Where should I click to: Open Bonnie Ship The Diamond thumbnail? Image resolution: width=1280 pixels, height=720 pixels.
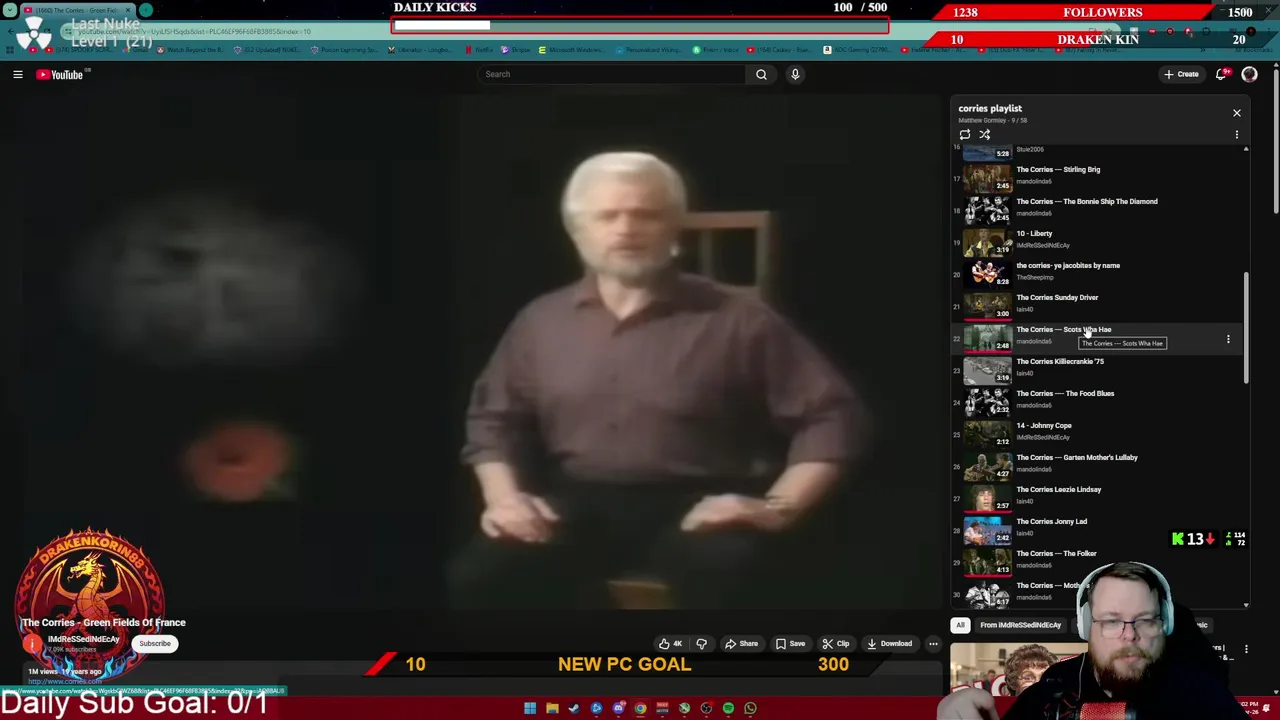pos(987,210)
